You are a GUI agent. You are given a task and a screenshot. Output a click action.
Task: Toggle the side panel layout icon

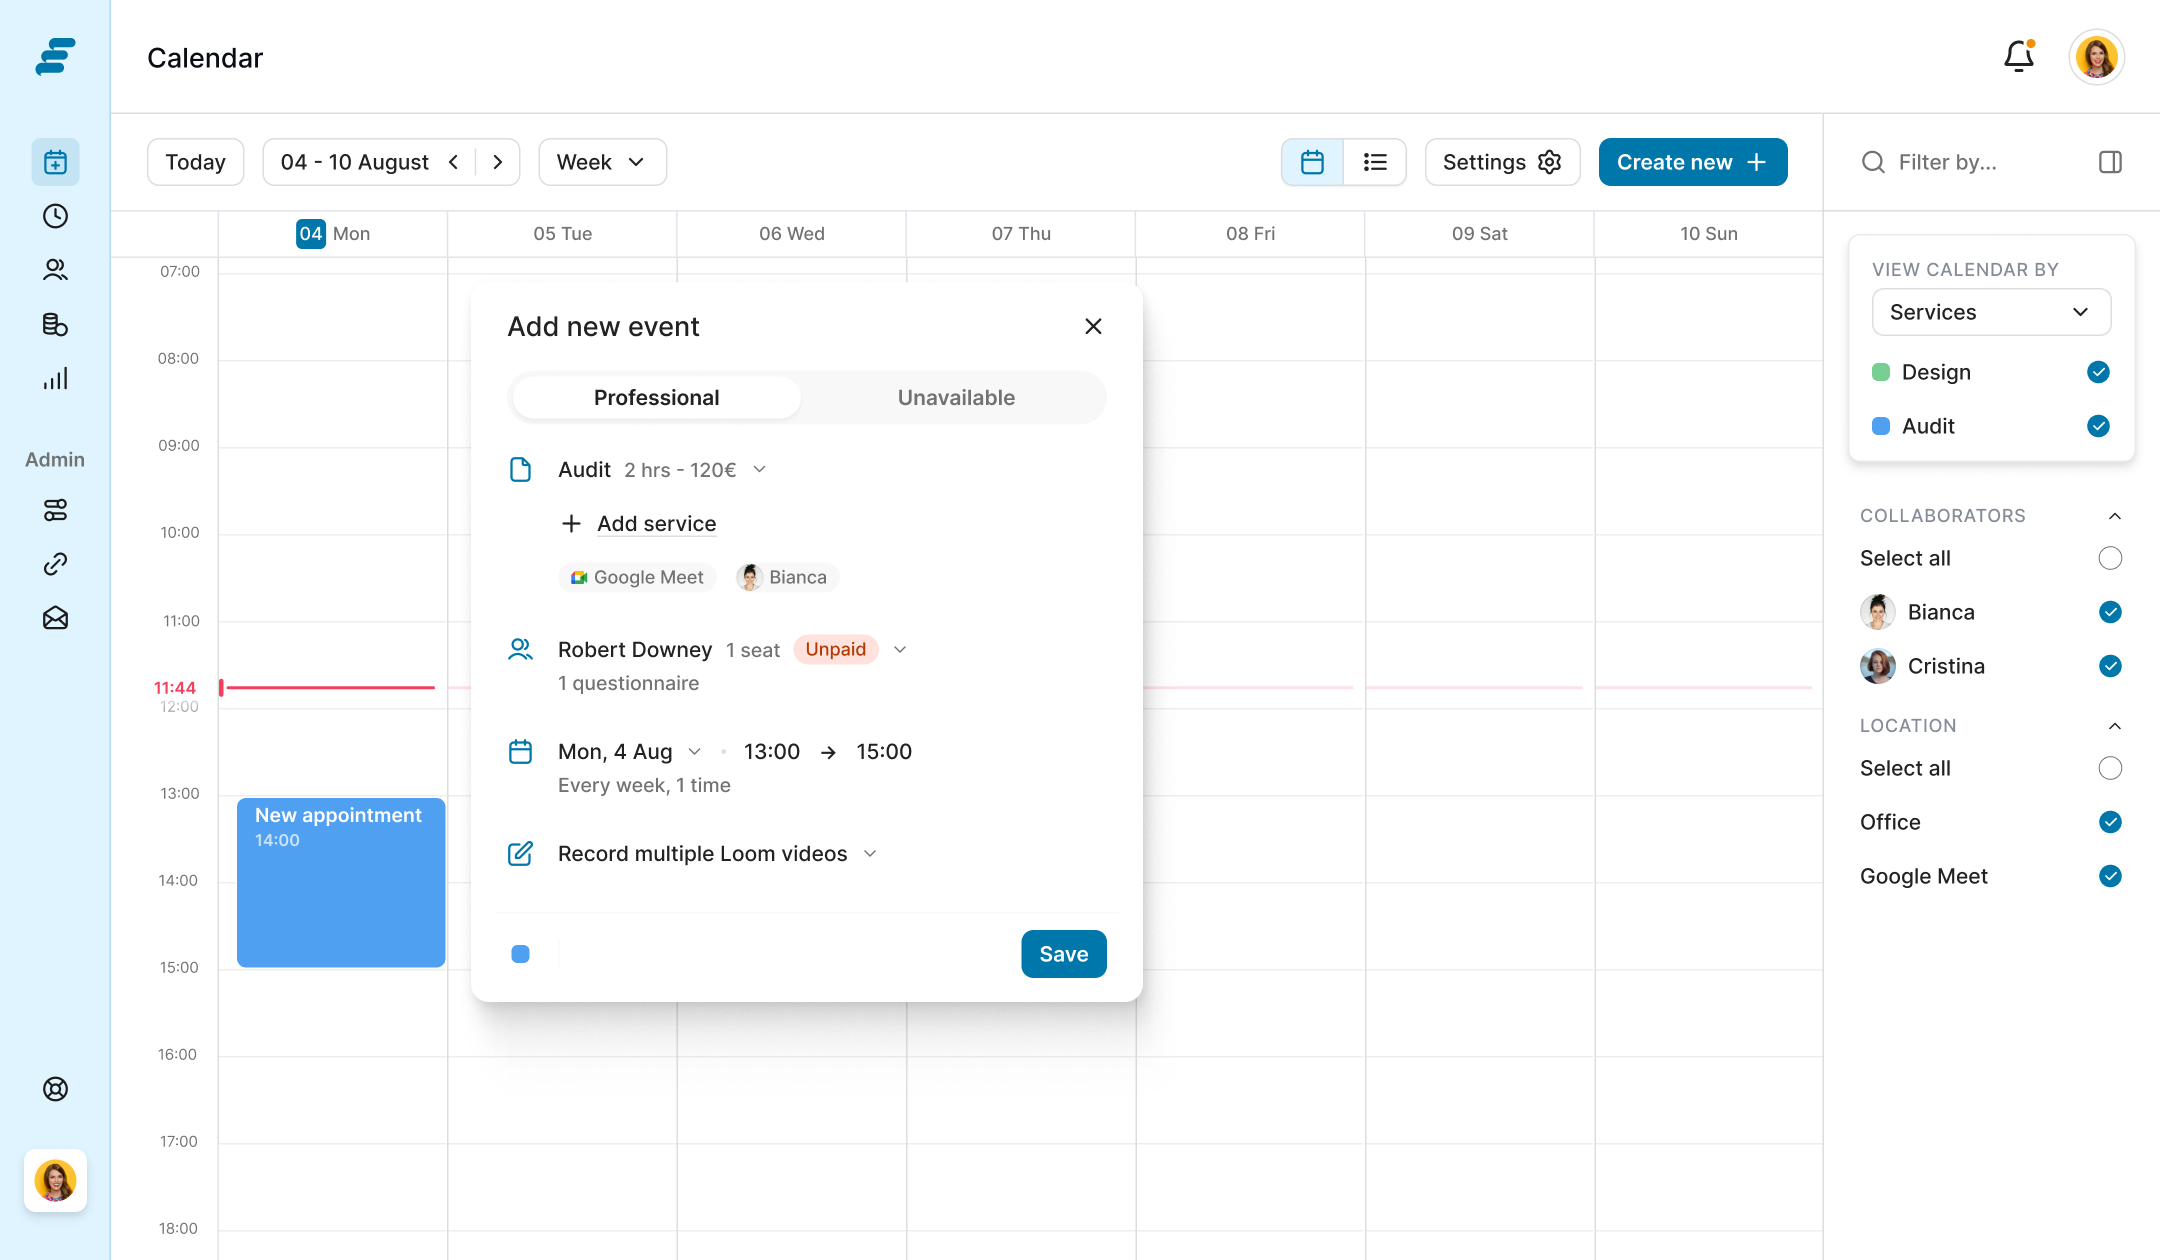click(x=2110, y=162)
